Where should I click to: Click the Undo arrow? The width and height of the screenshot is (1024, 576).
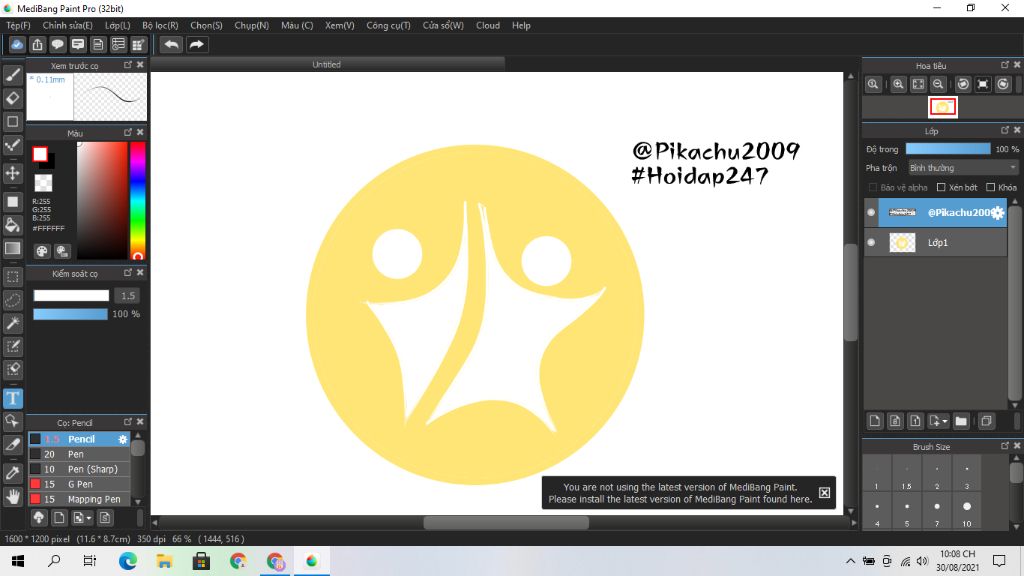(172, 44)
